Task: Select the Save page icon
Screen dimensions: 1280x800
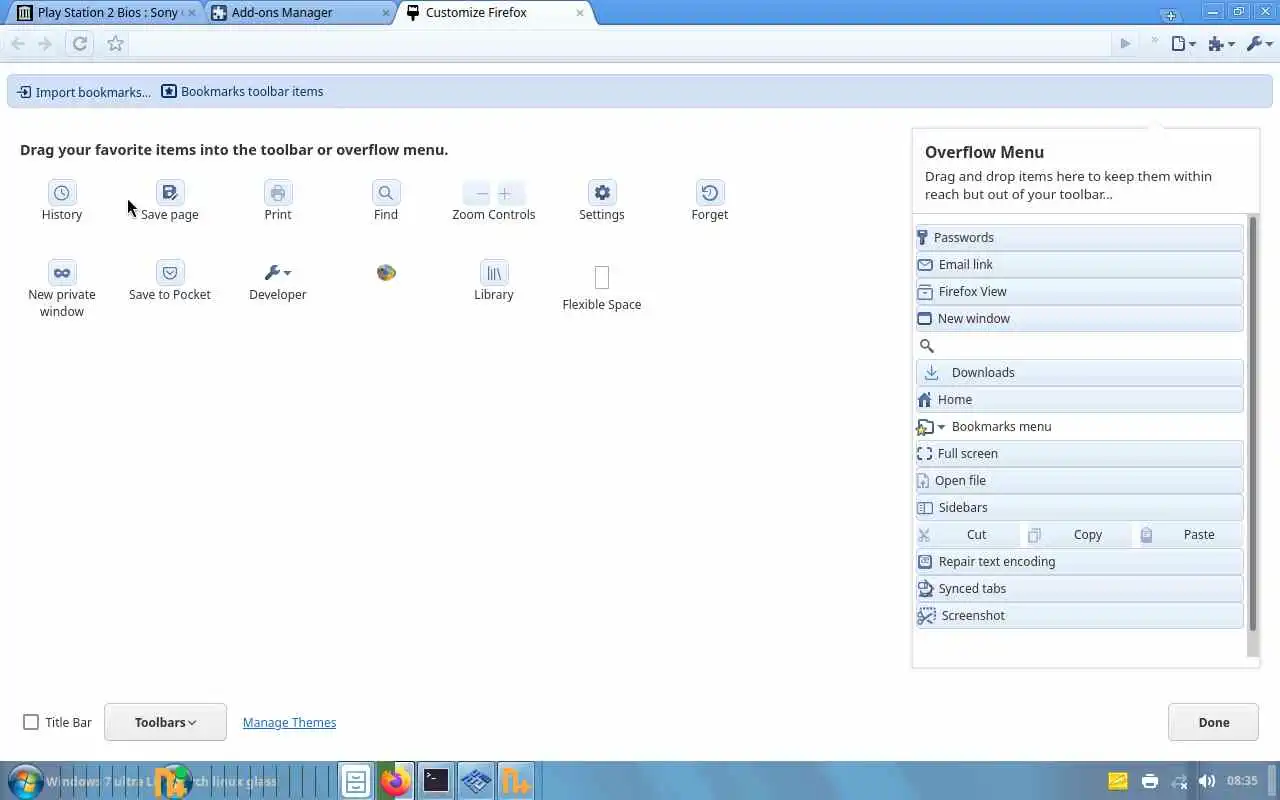Action: 170,193
